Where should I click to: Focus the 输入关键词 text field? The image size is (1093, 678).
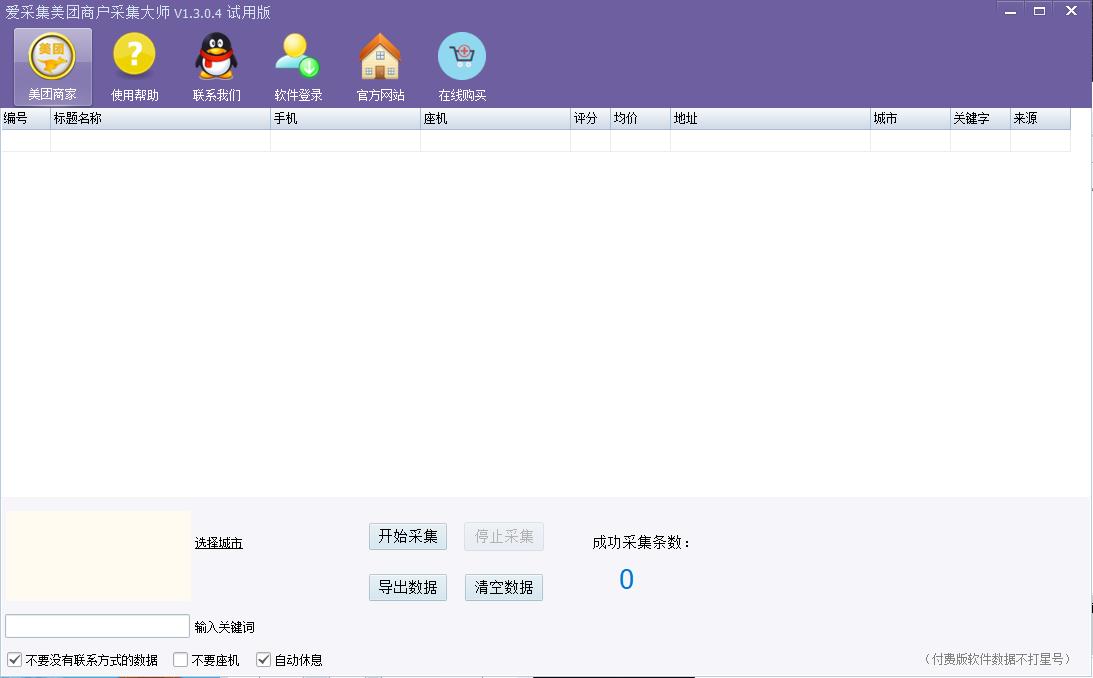98,626
